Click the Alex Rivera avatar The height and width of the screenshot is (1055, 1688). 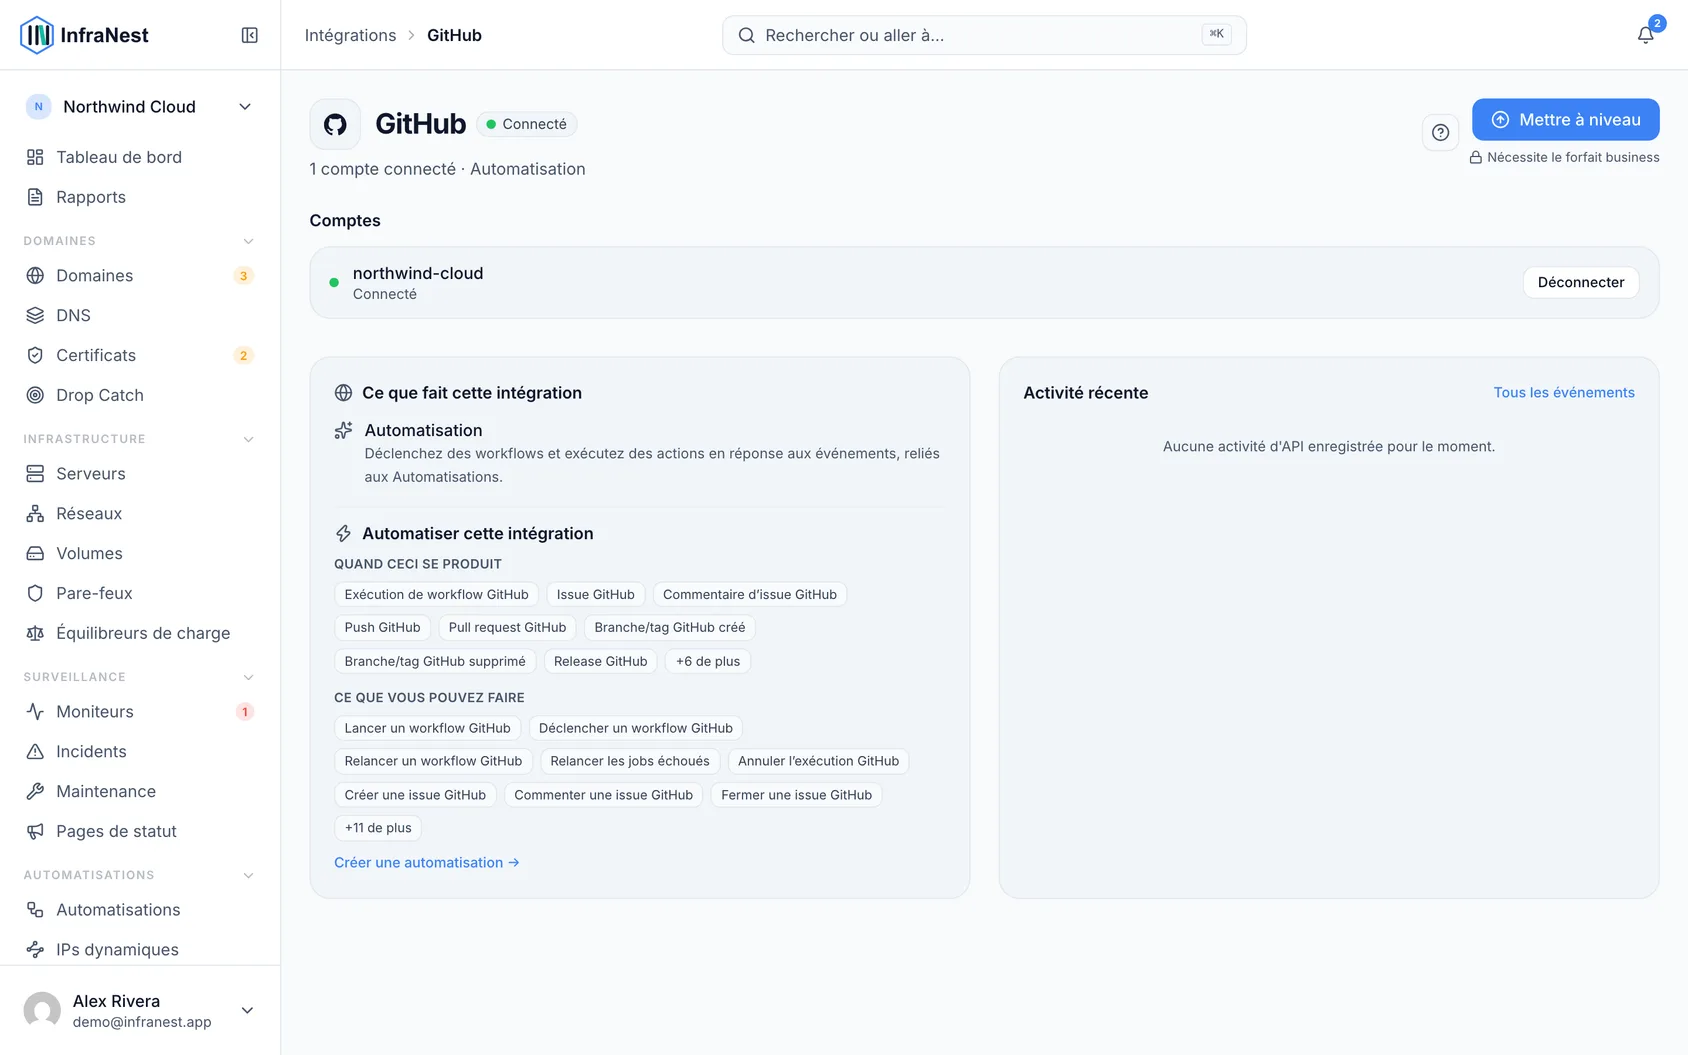tap(42, 1010)
